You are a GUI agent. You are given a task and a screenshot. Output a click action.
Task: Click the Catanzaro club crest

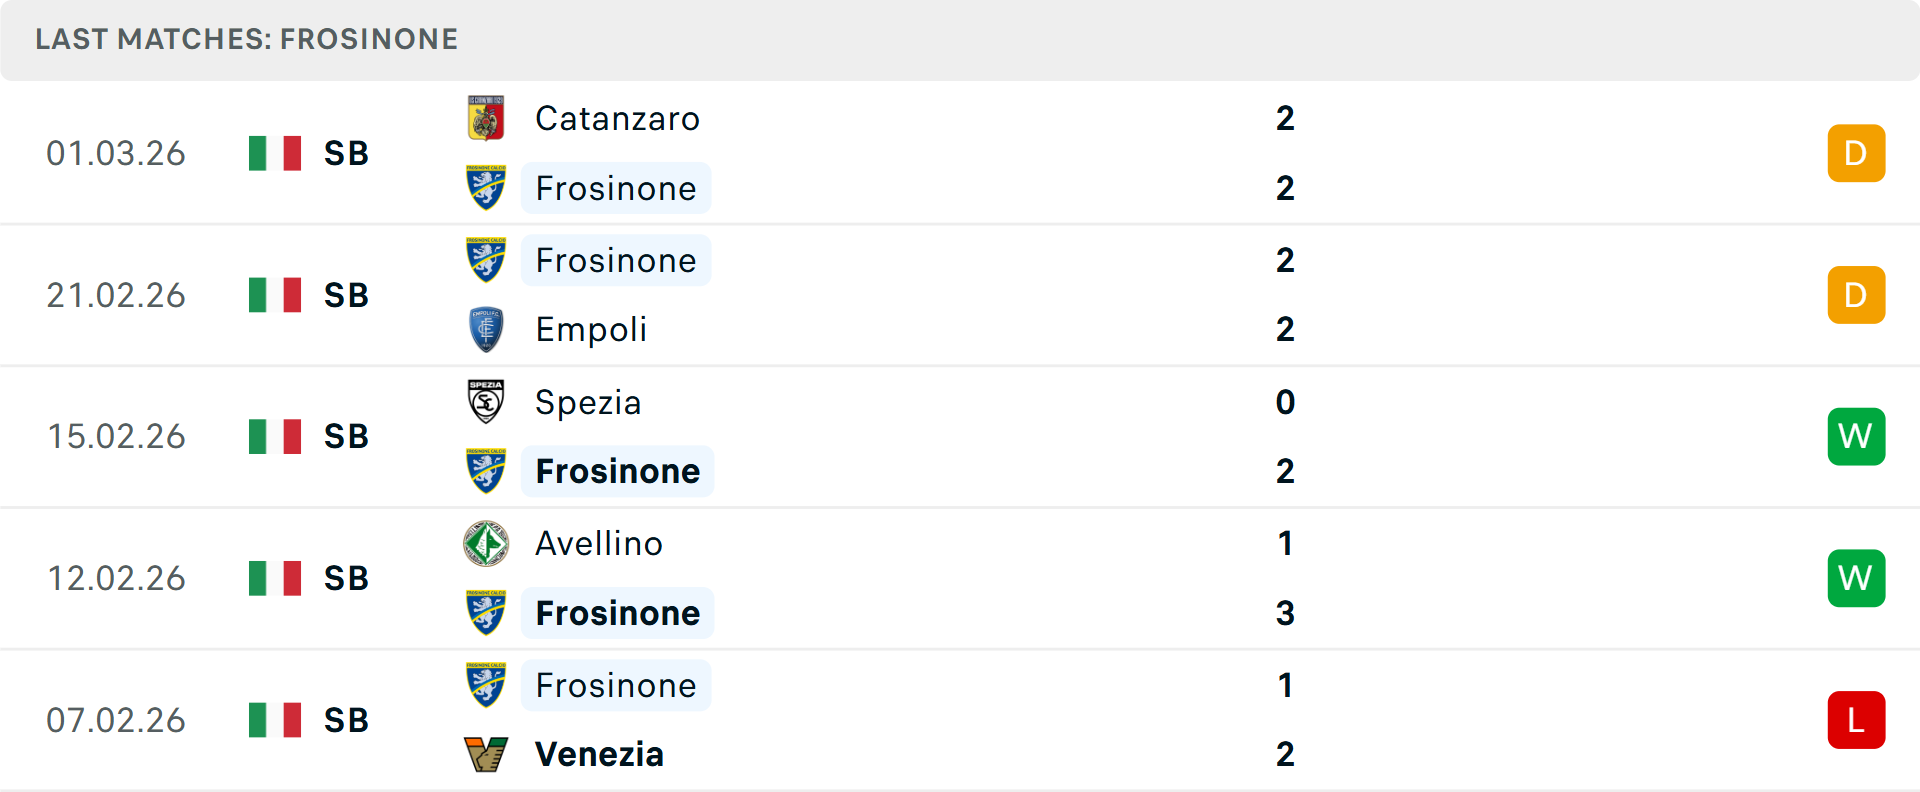click(x=485, y=117)
